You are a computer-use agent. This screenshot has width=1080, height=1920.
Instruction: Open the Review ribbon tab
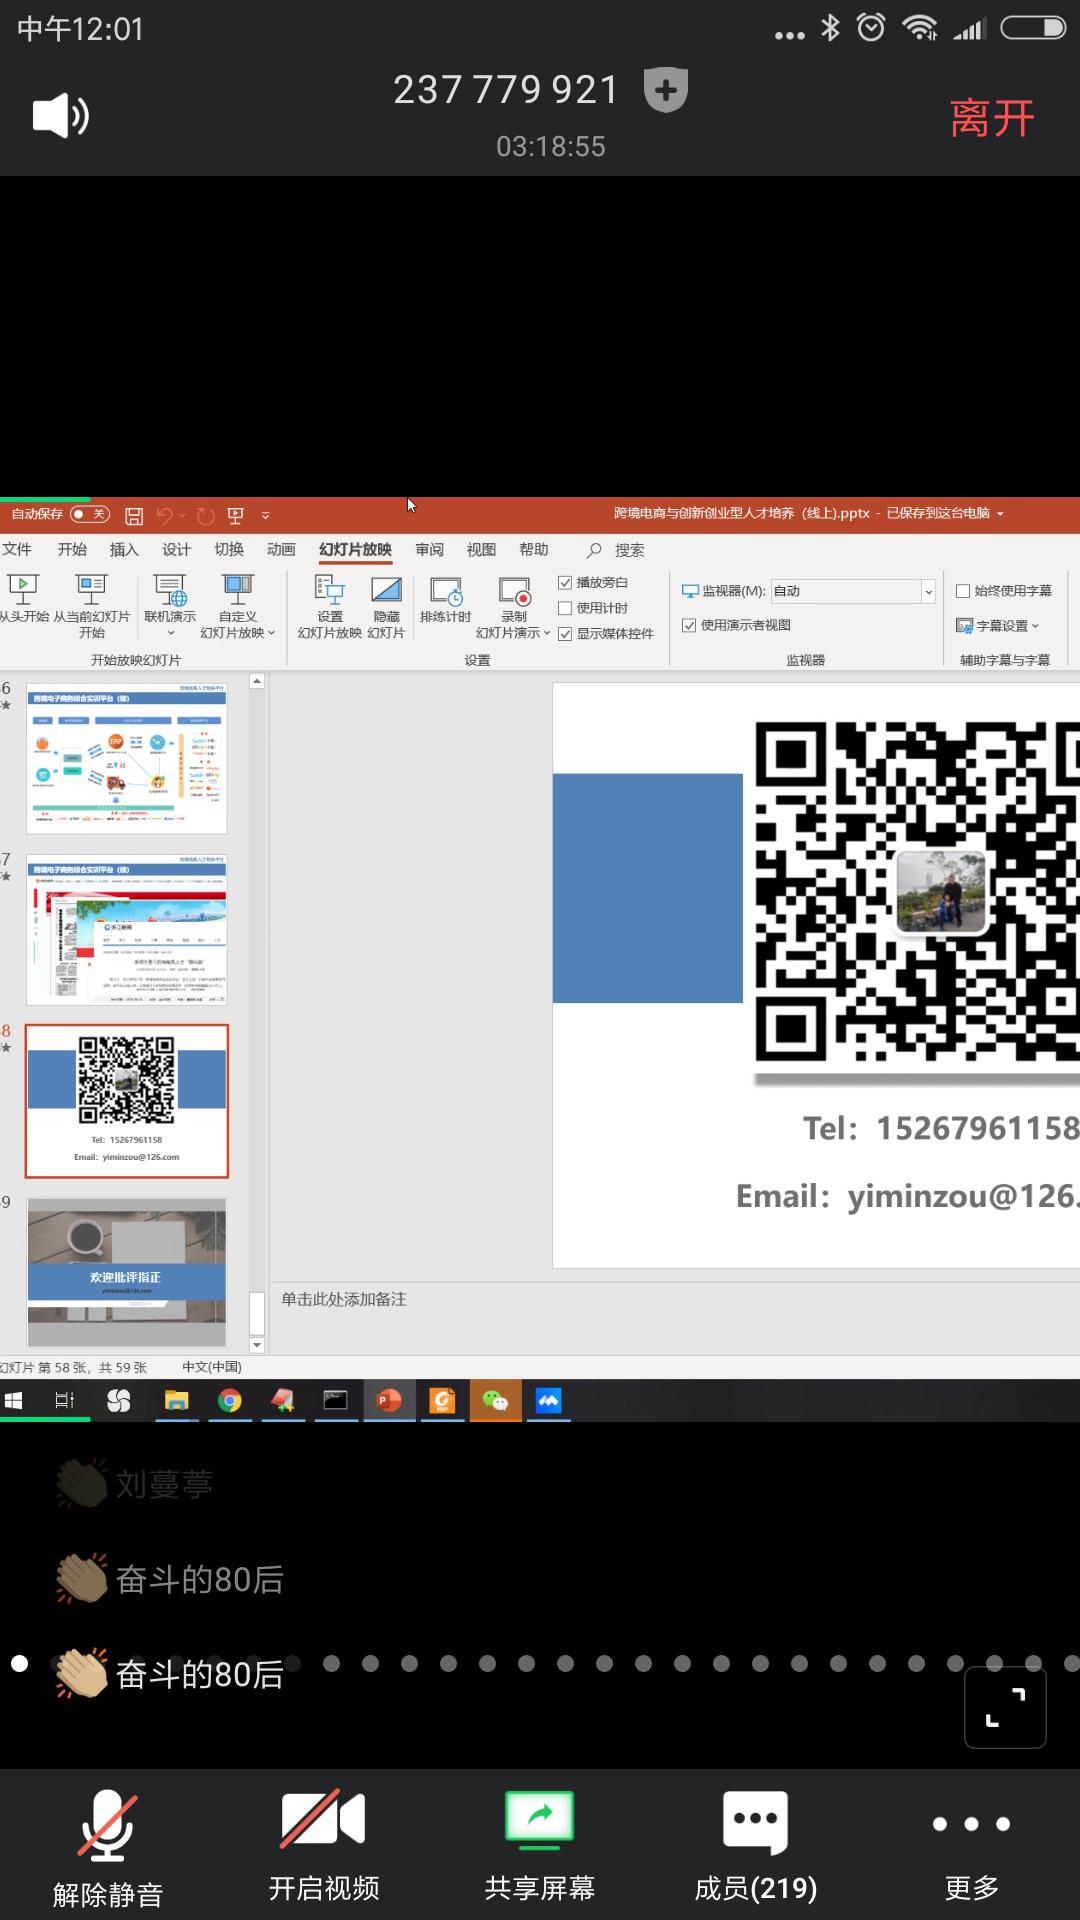coord(430,550)
